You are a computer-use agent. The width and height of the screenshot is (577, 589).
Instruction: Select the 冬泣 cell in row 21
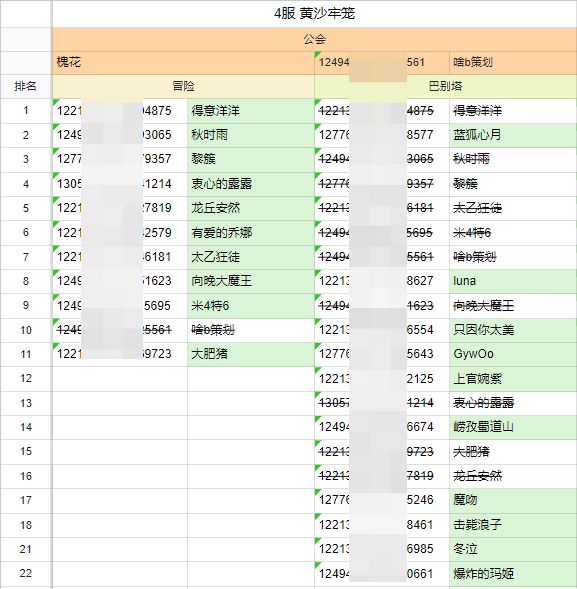click(513, 549)
